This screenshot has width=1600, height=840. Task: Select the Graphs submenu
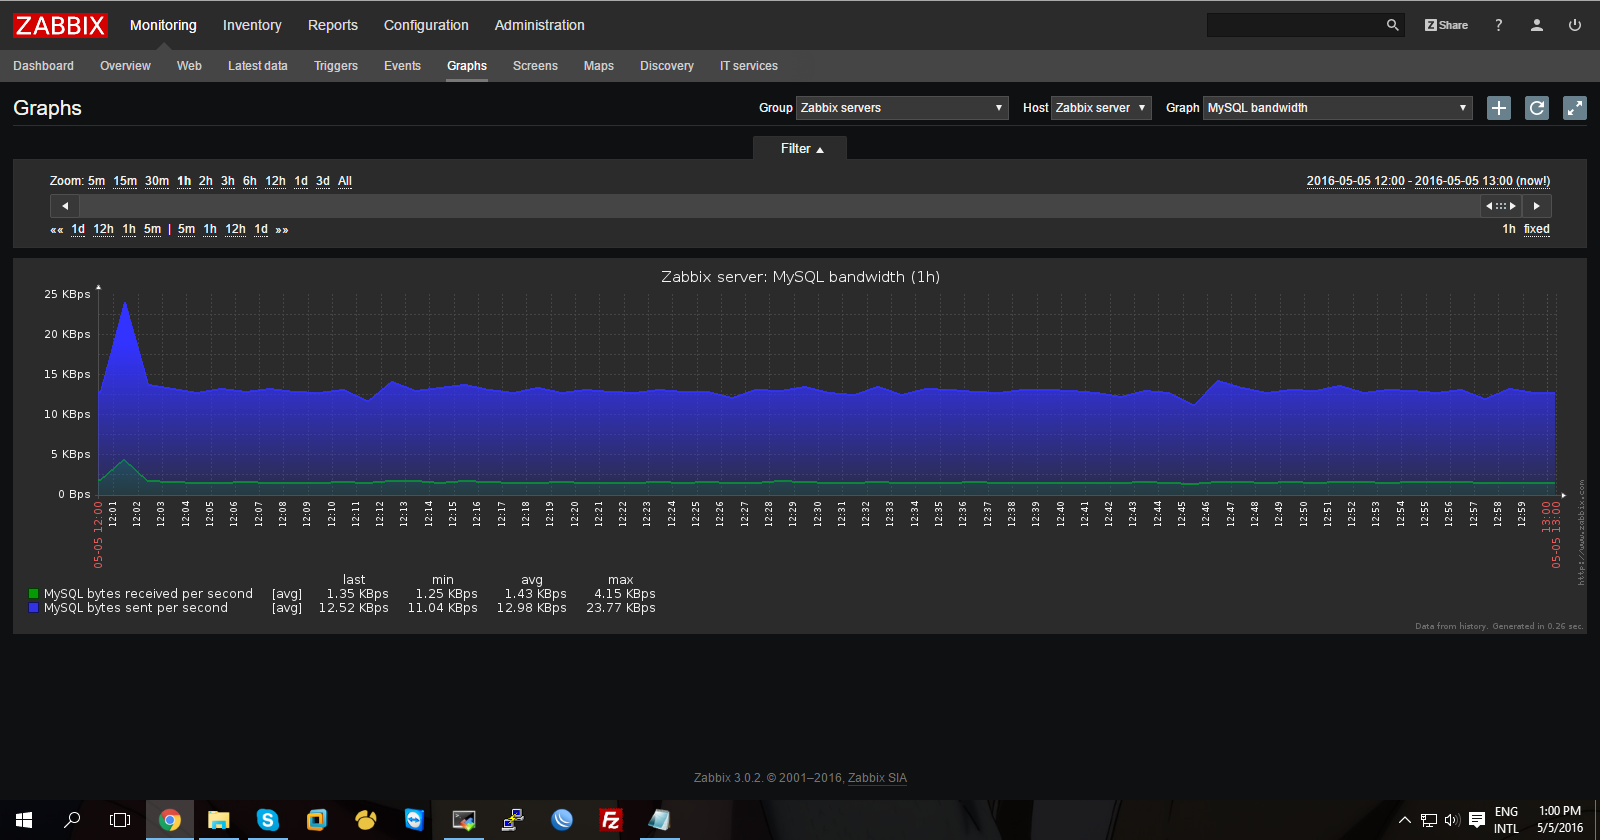[x=467, y=66]
